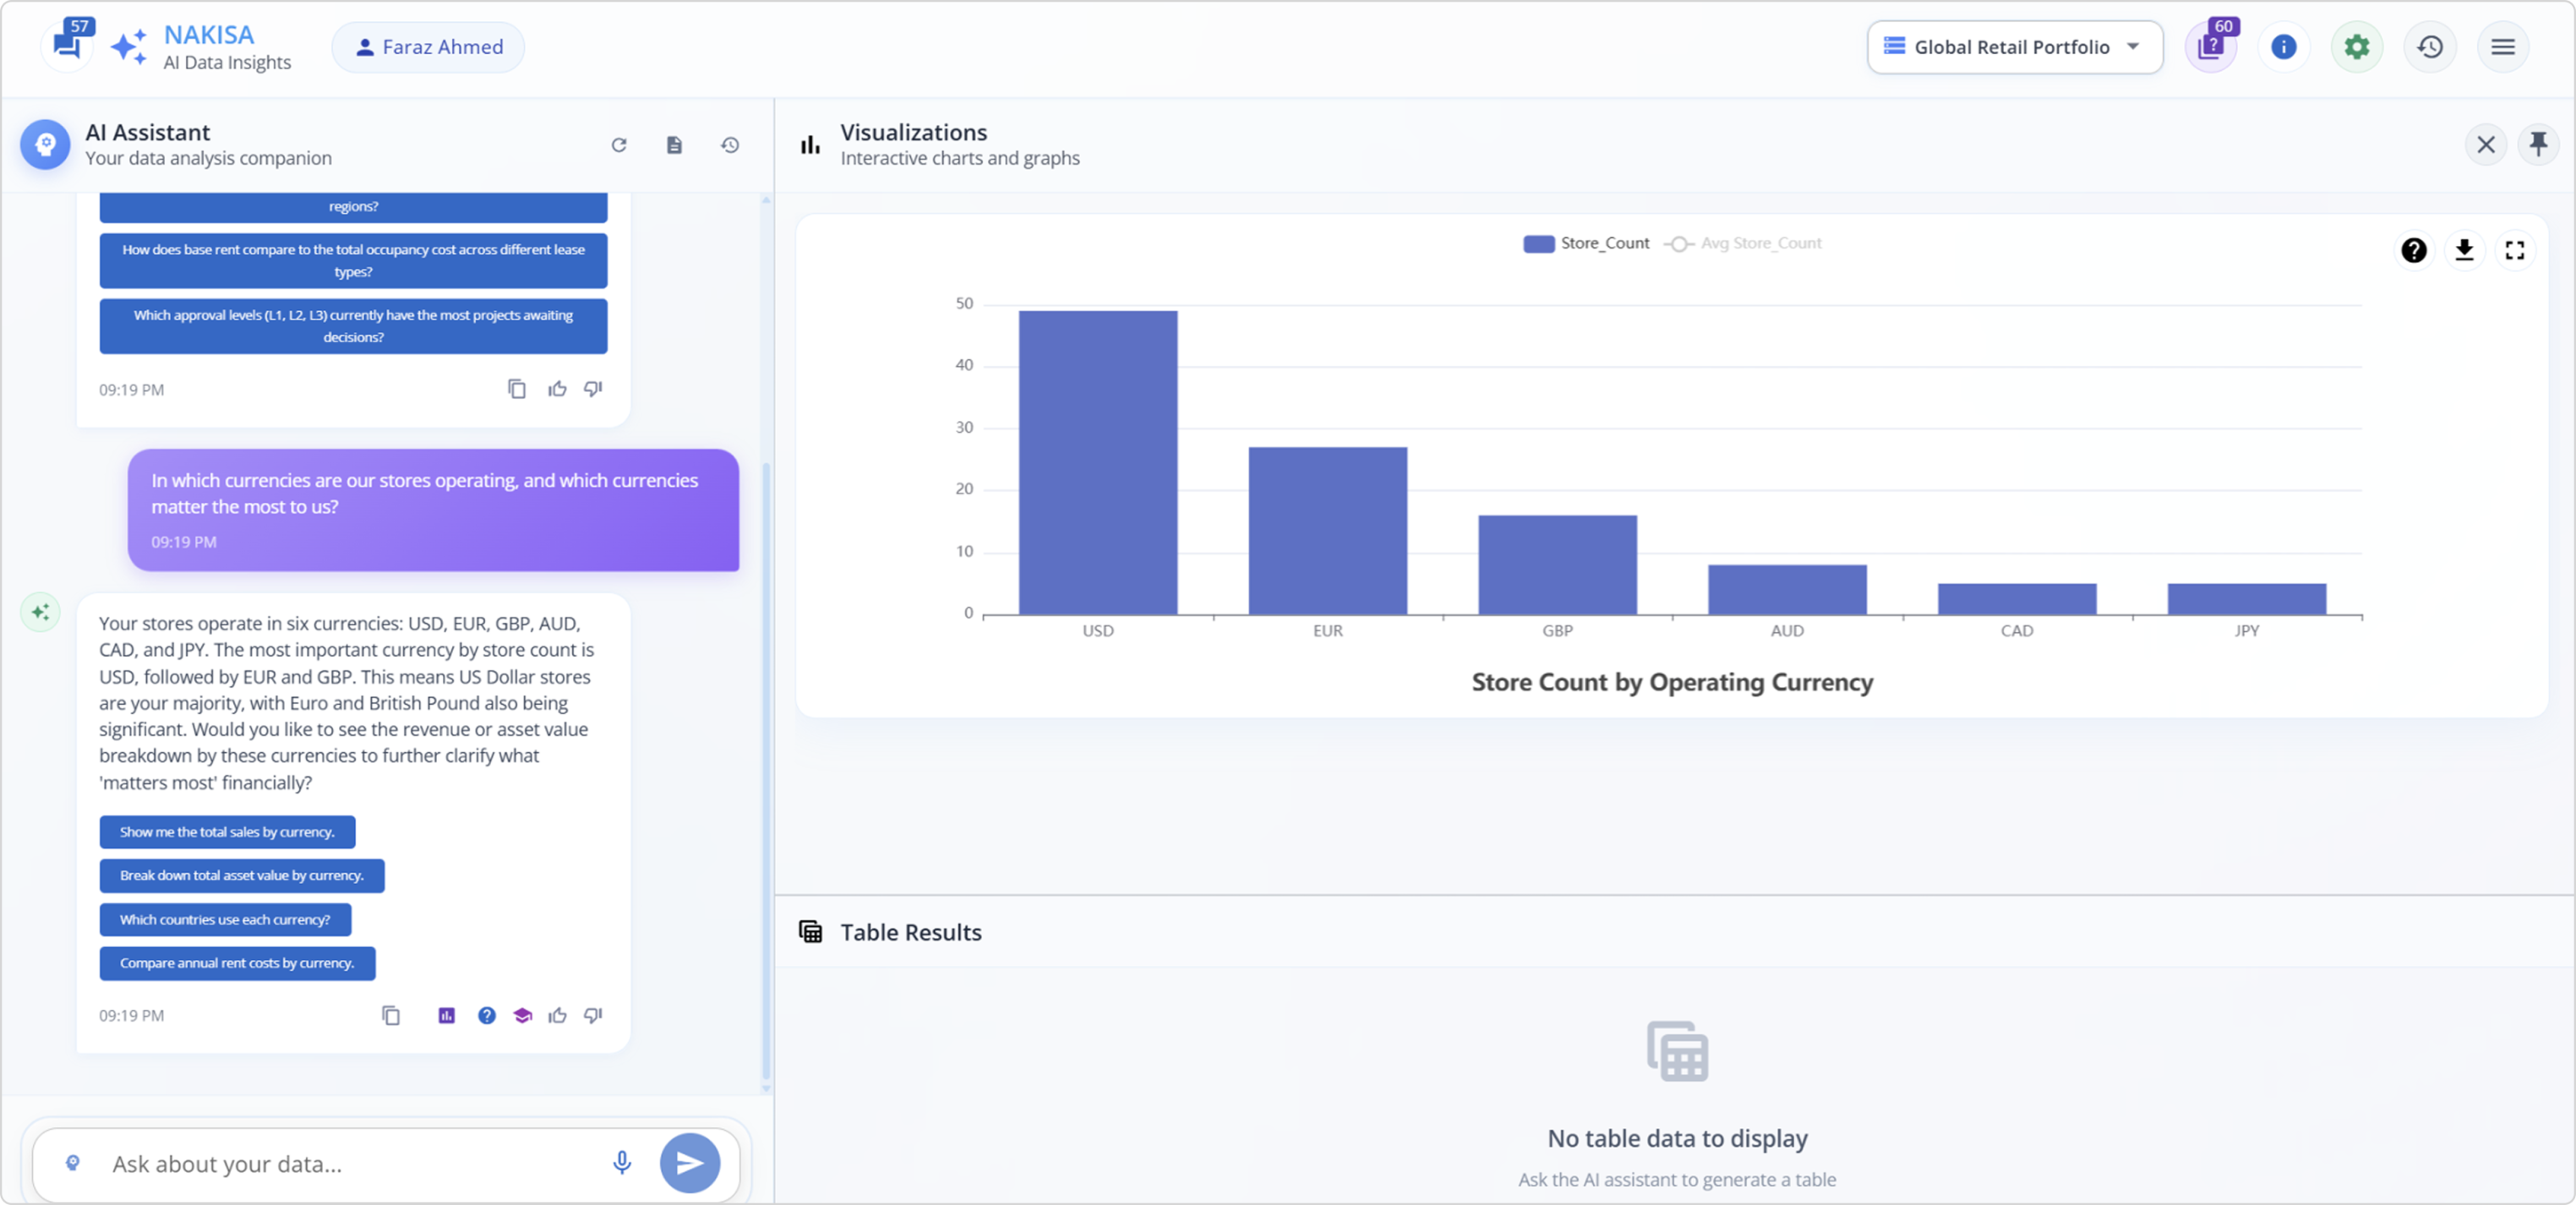Click the graduation cap icon under latest response
The width and height of the screenshot is (2576, 1205).
522,1015
